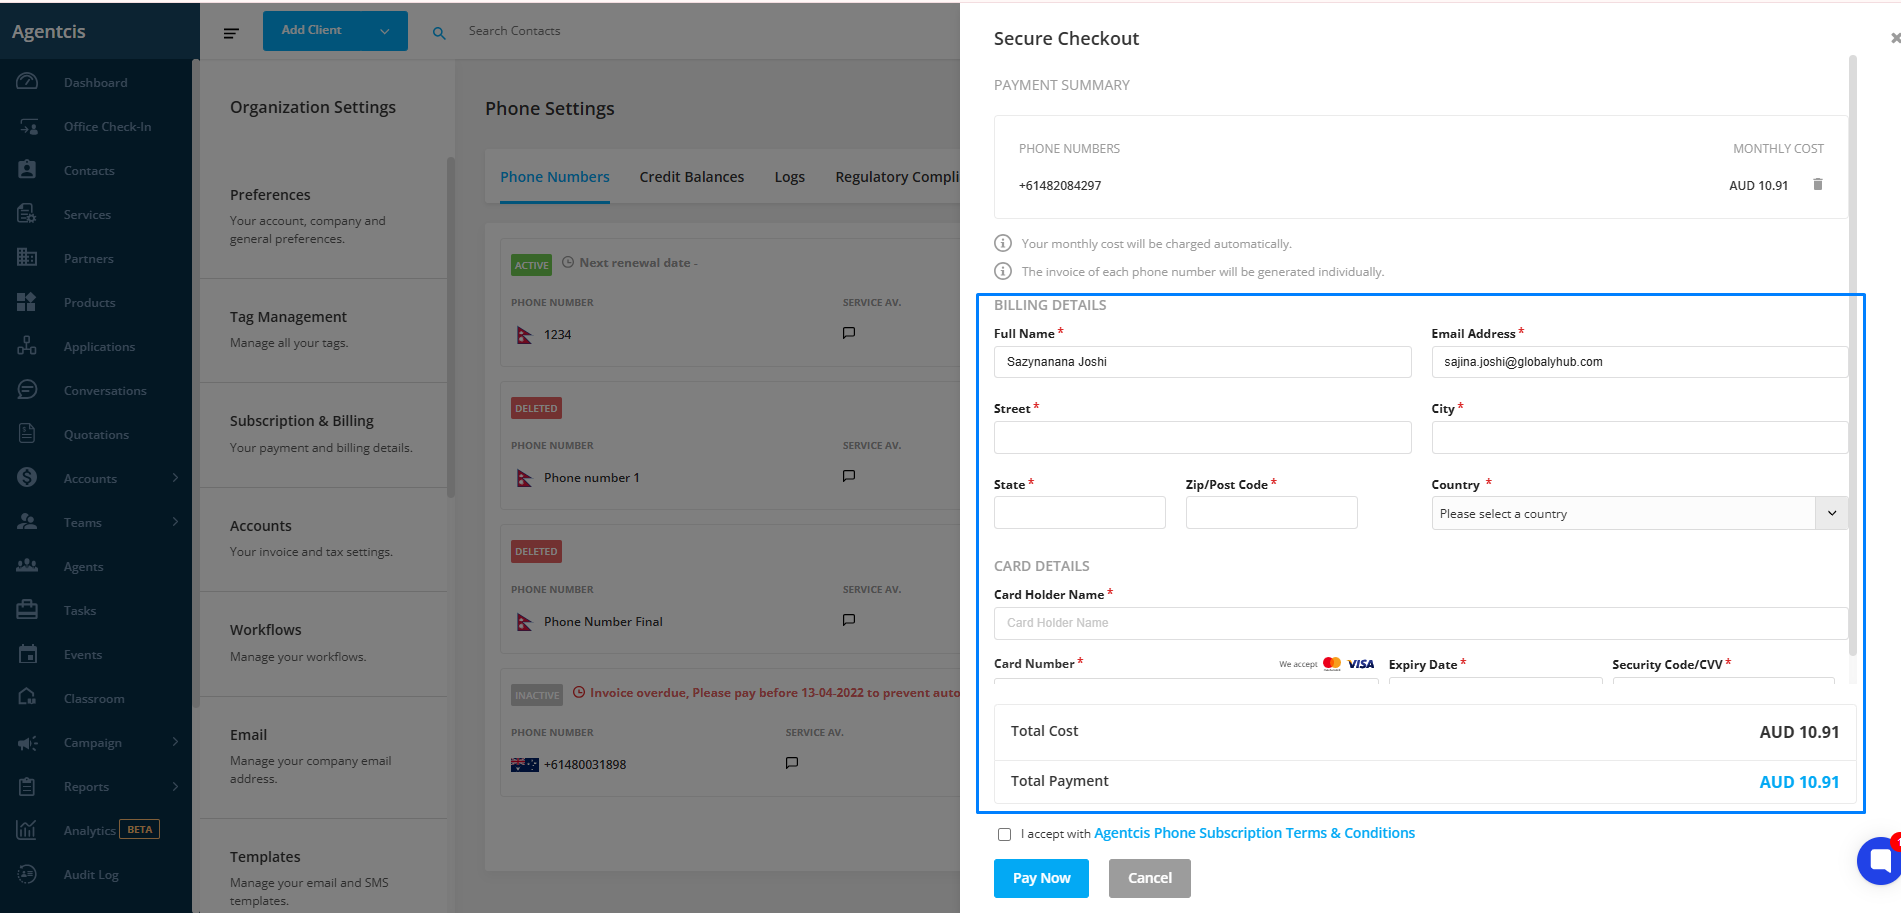Switch to the Logs tab
The image size is (1901, 913).
tap(789, 177)
